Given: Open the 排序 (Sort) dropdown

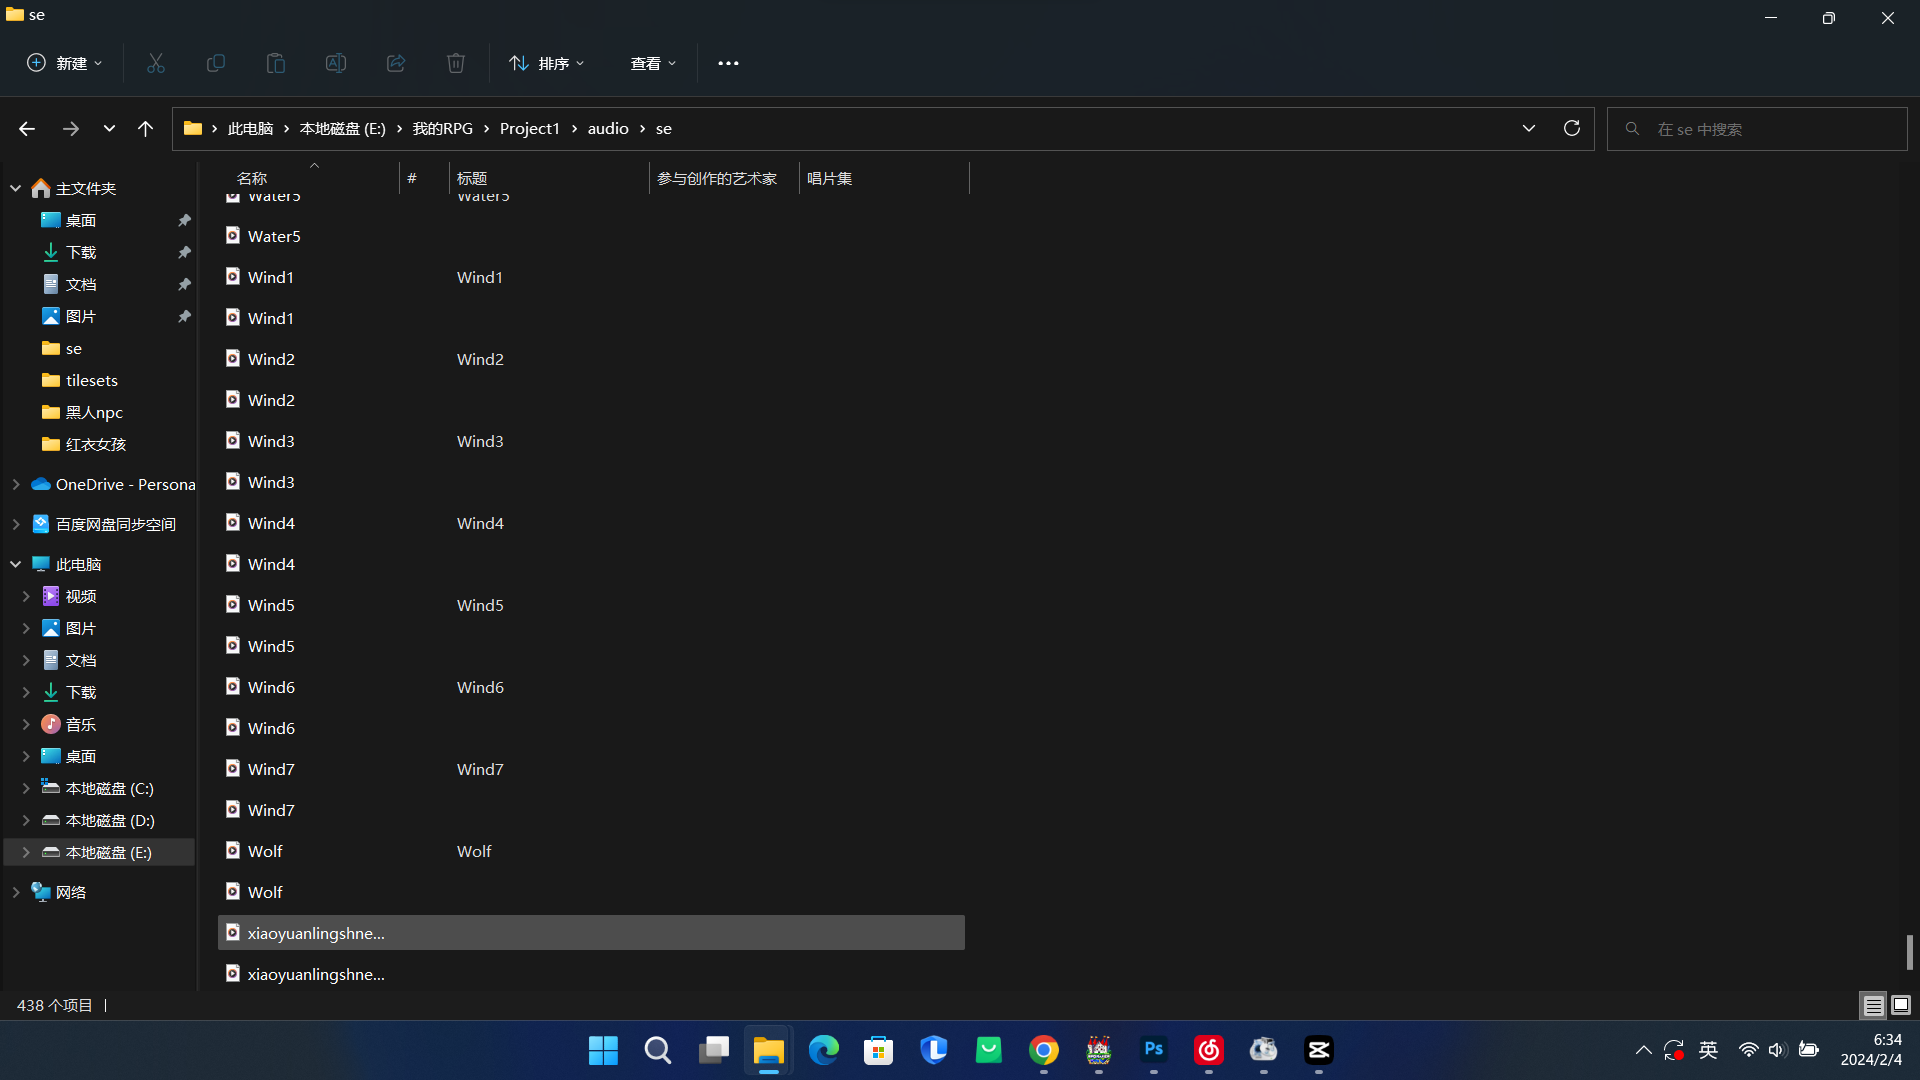Looking at the screenshot, I should point(547,63).
